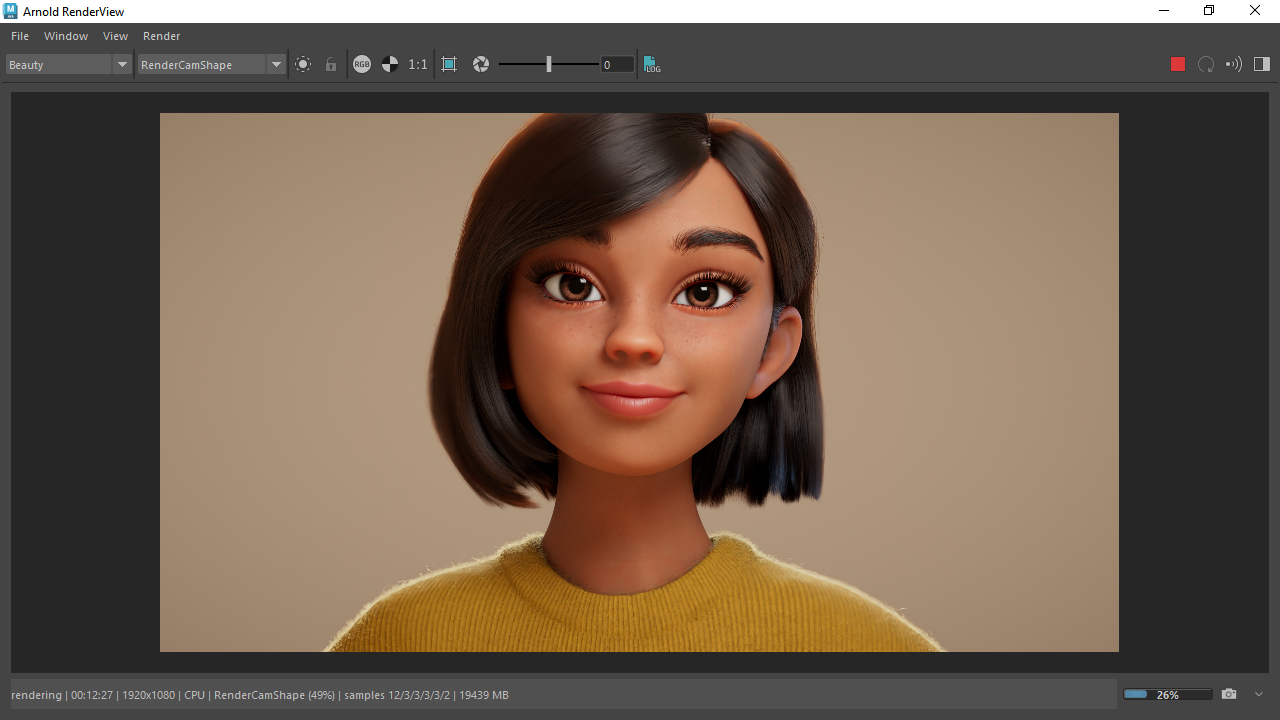This screenshot has height=720, width=1280.
Task: Open the View menu
Action: tap(115, 36)
